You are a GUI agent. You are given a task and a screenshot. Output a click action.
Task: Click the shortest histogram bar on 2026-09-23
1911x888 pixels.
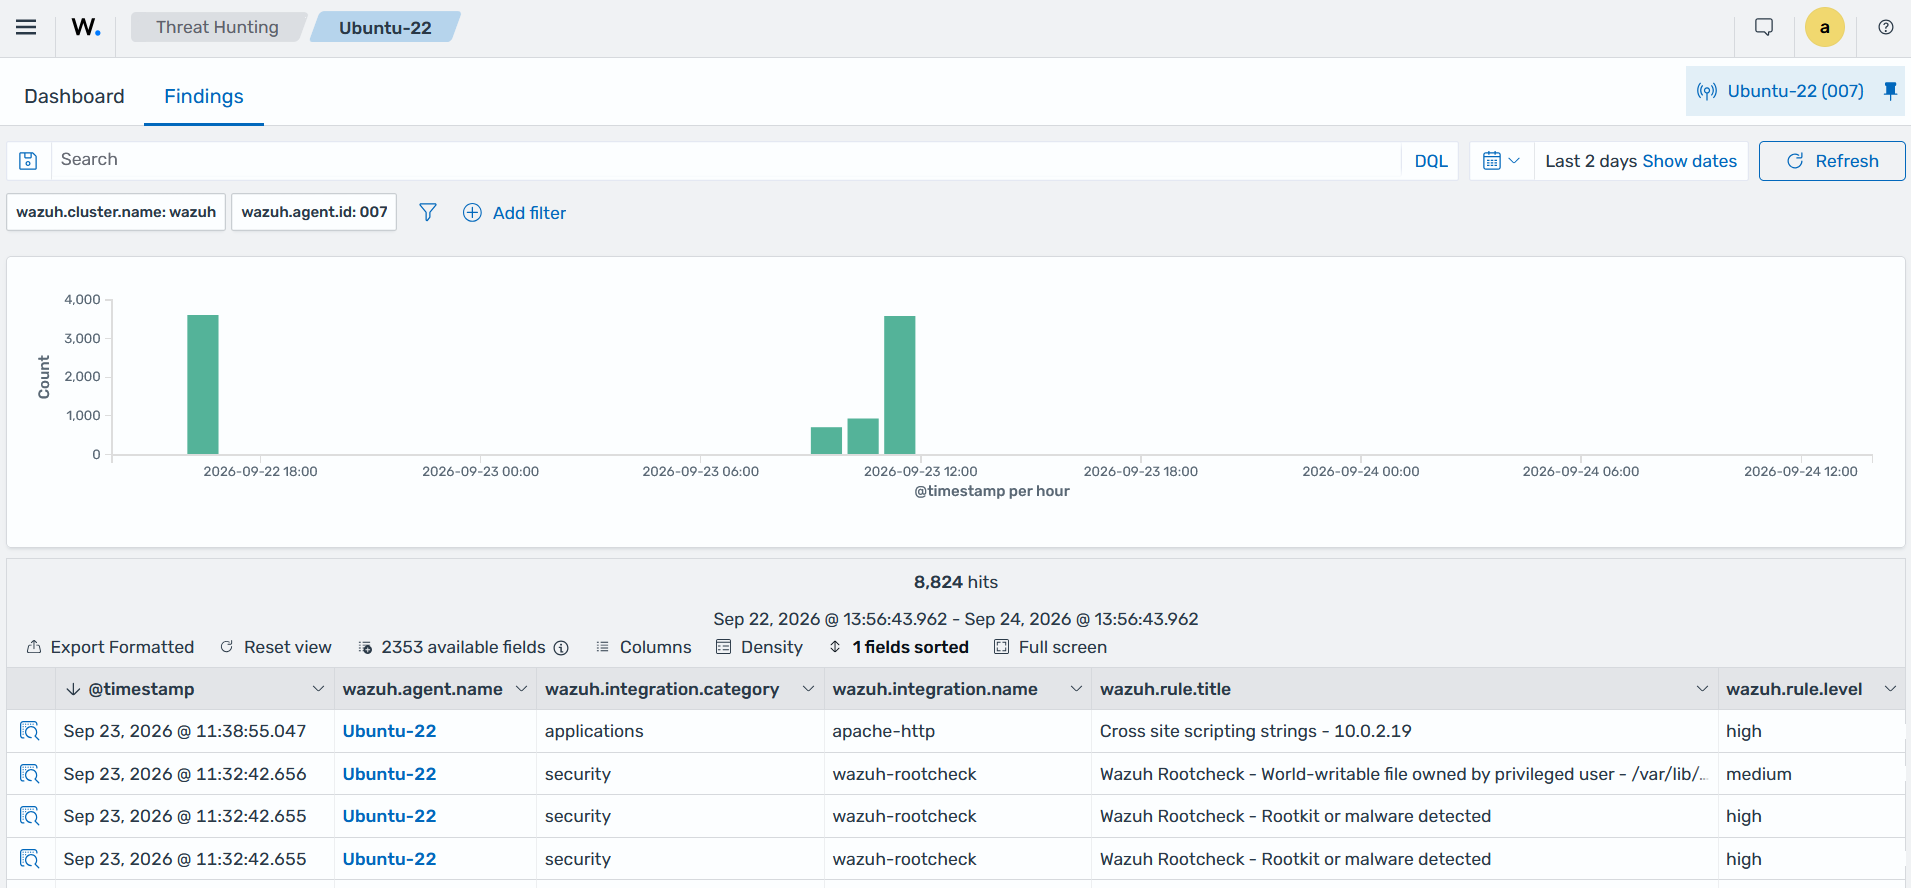826,441
